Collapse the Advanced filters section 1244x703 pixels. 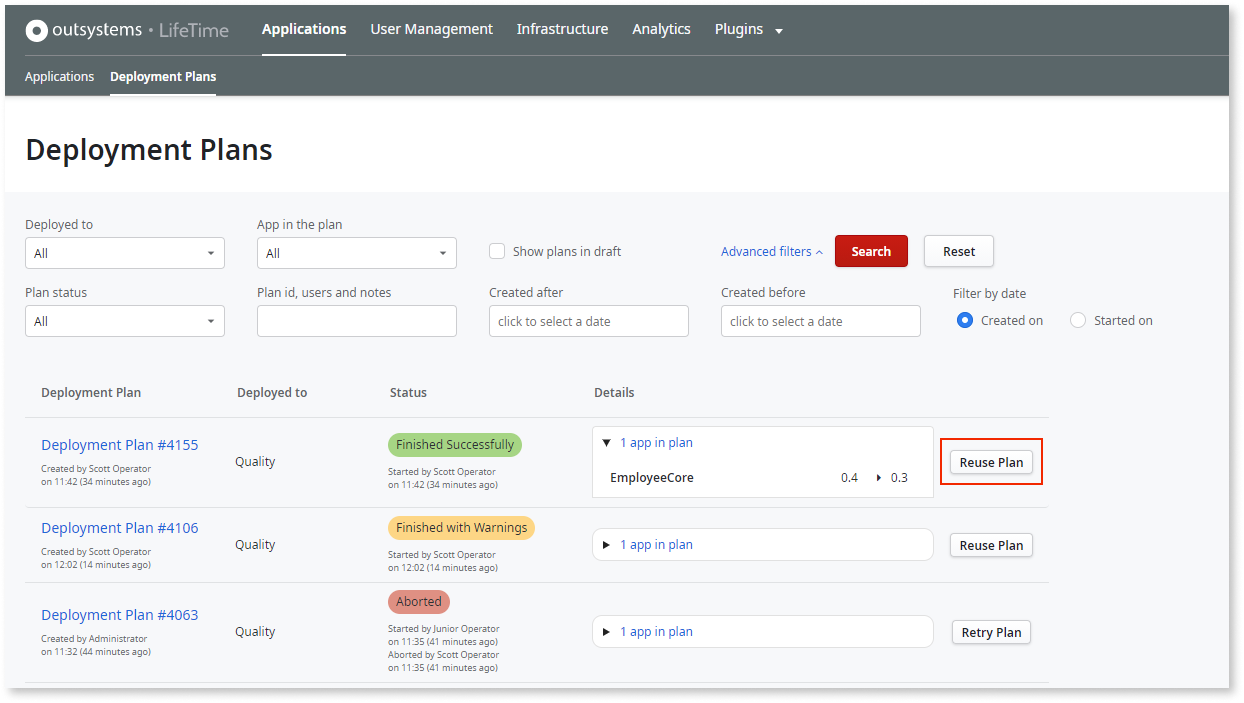pyautogui.click(x=771, y=251)
